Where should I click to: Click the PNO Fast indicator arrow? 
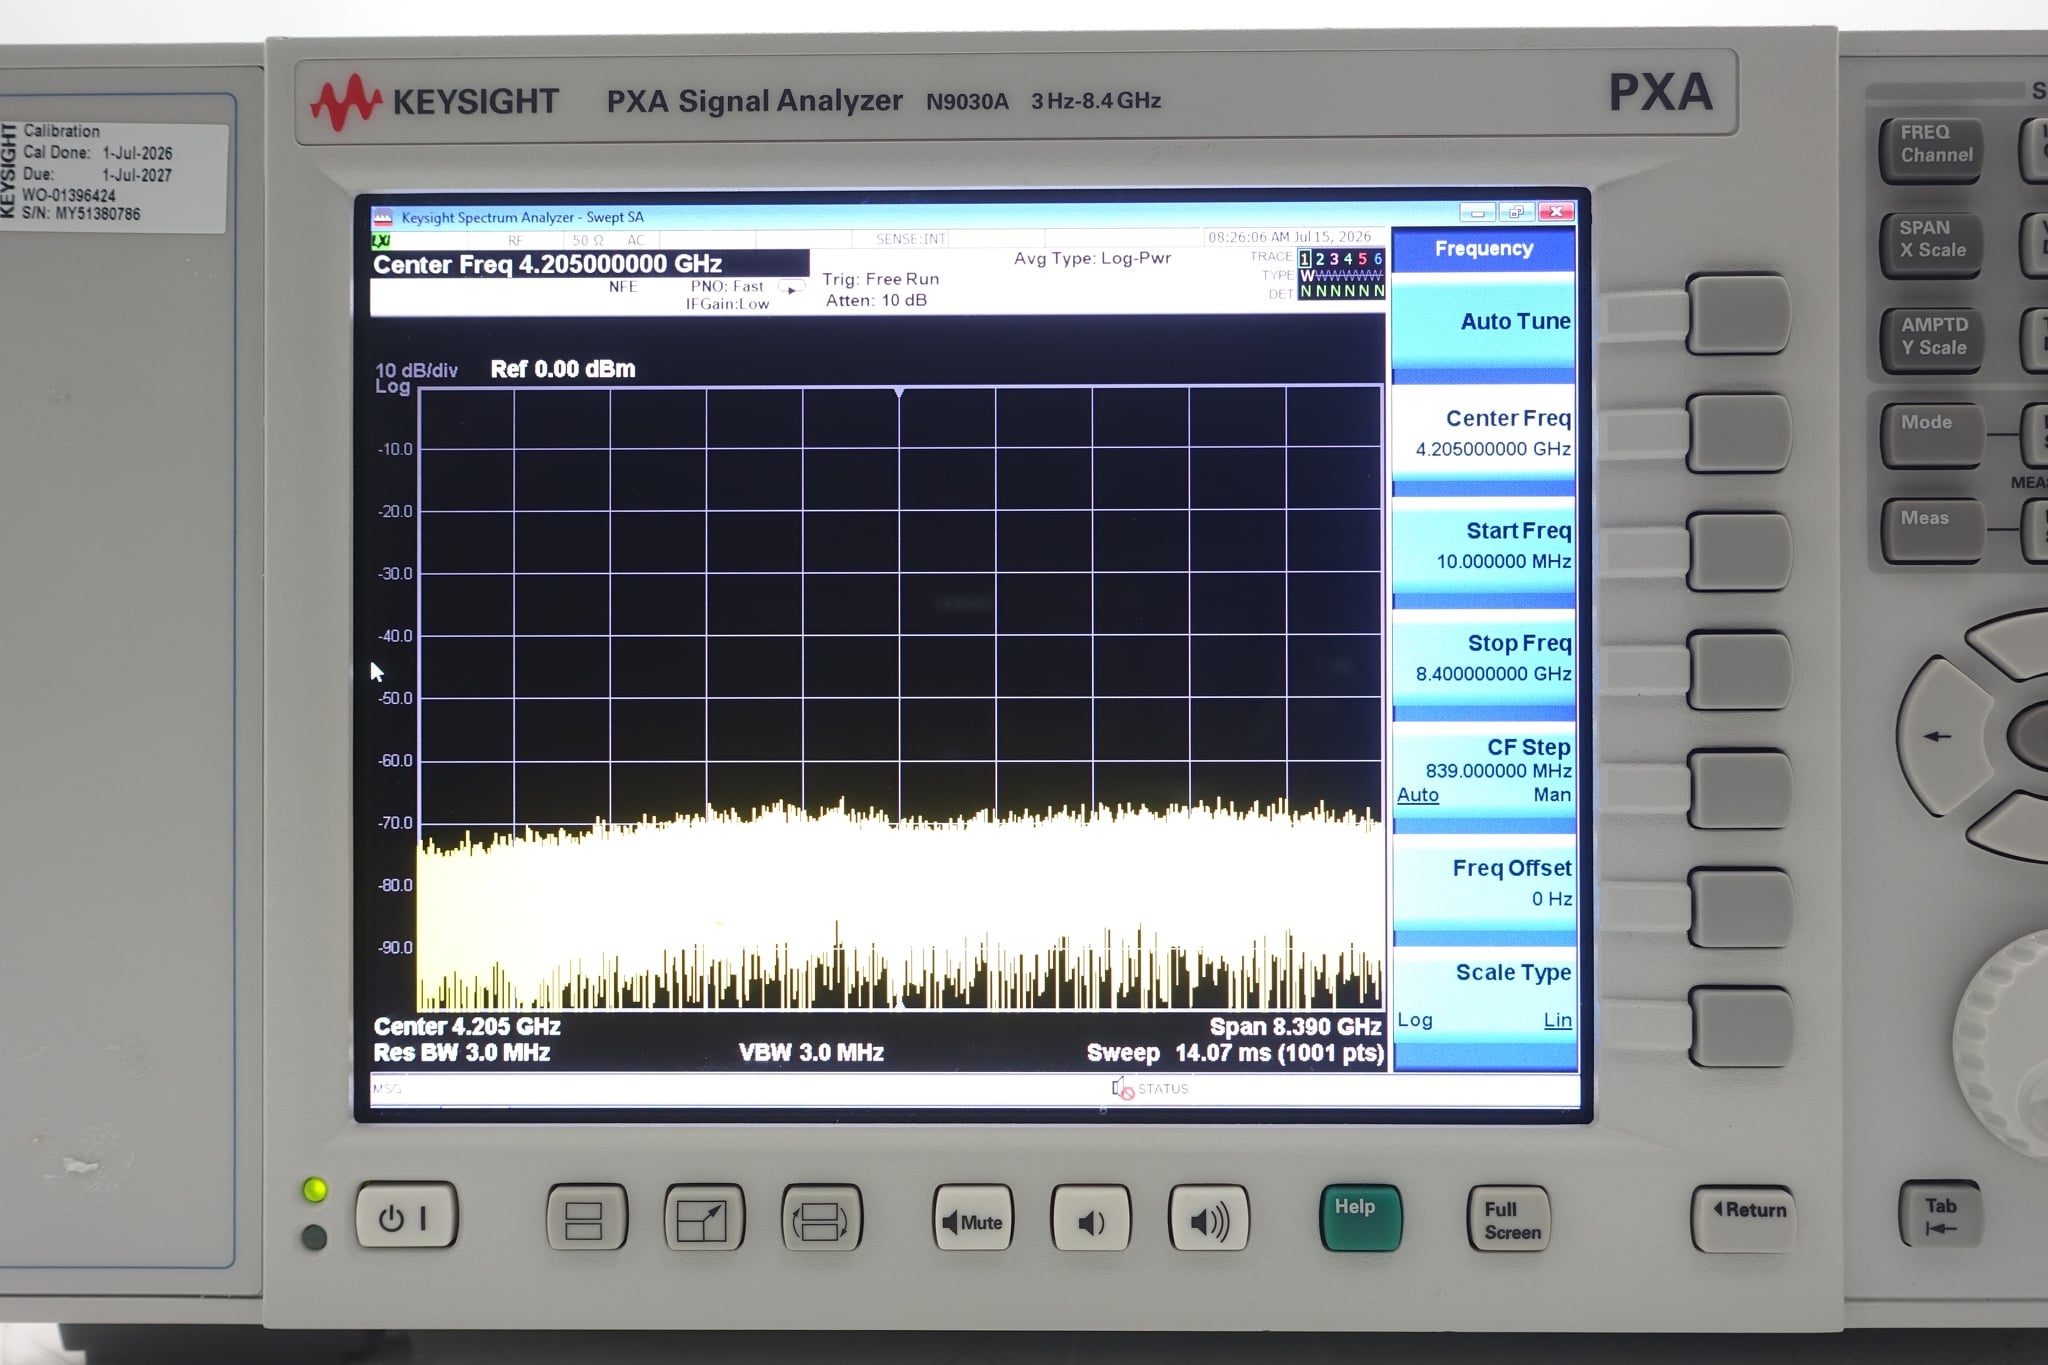point(792,288)
